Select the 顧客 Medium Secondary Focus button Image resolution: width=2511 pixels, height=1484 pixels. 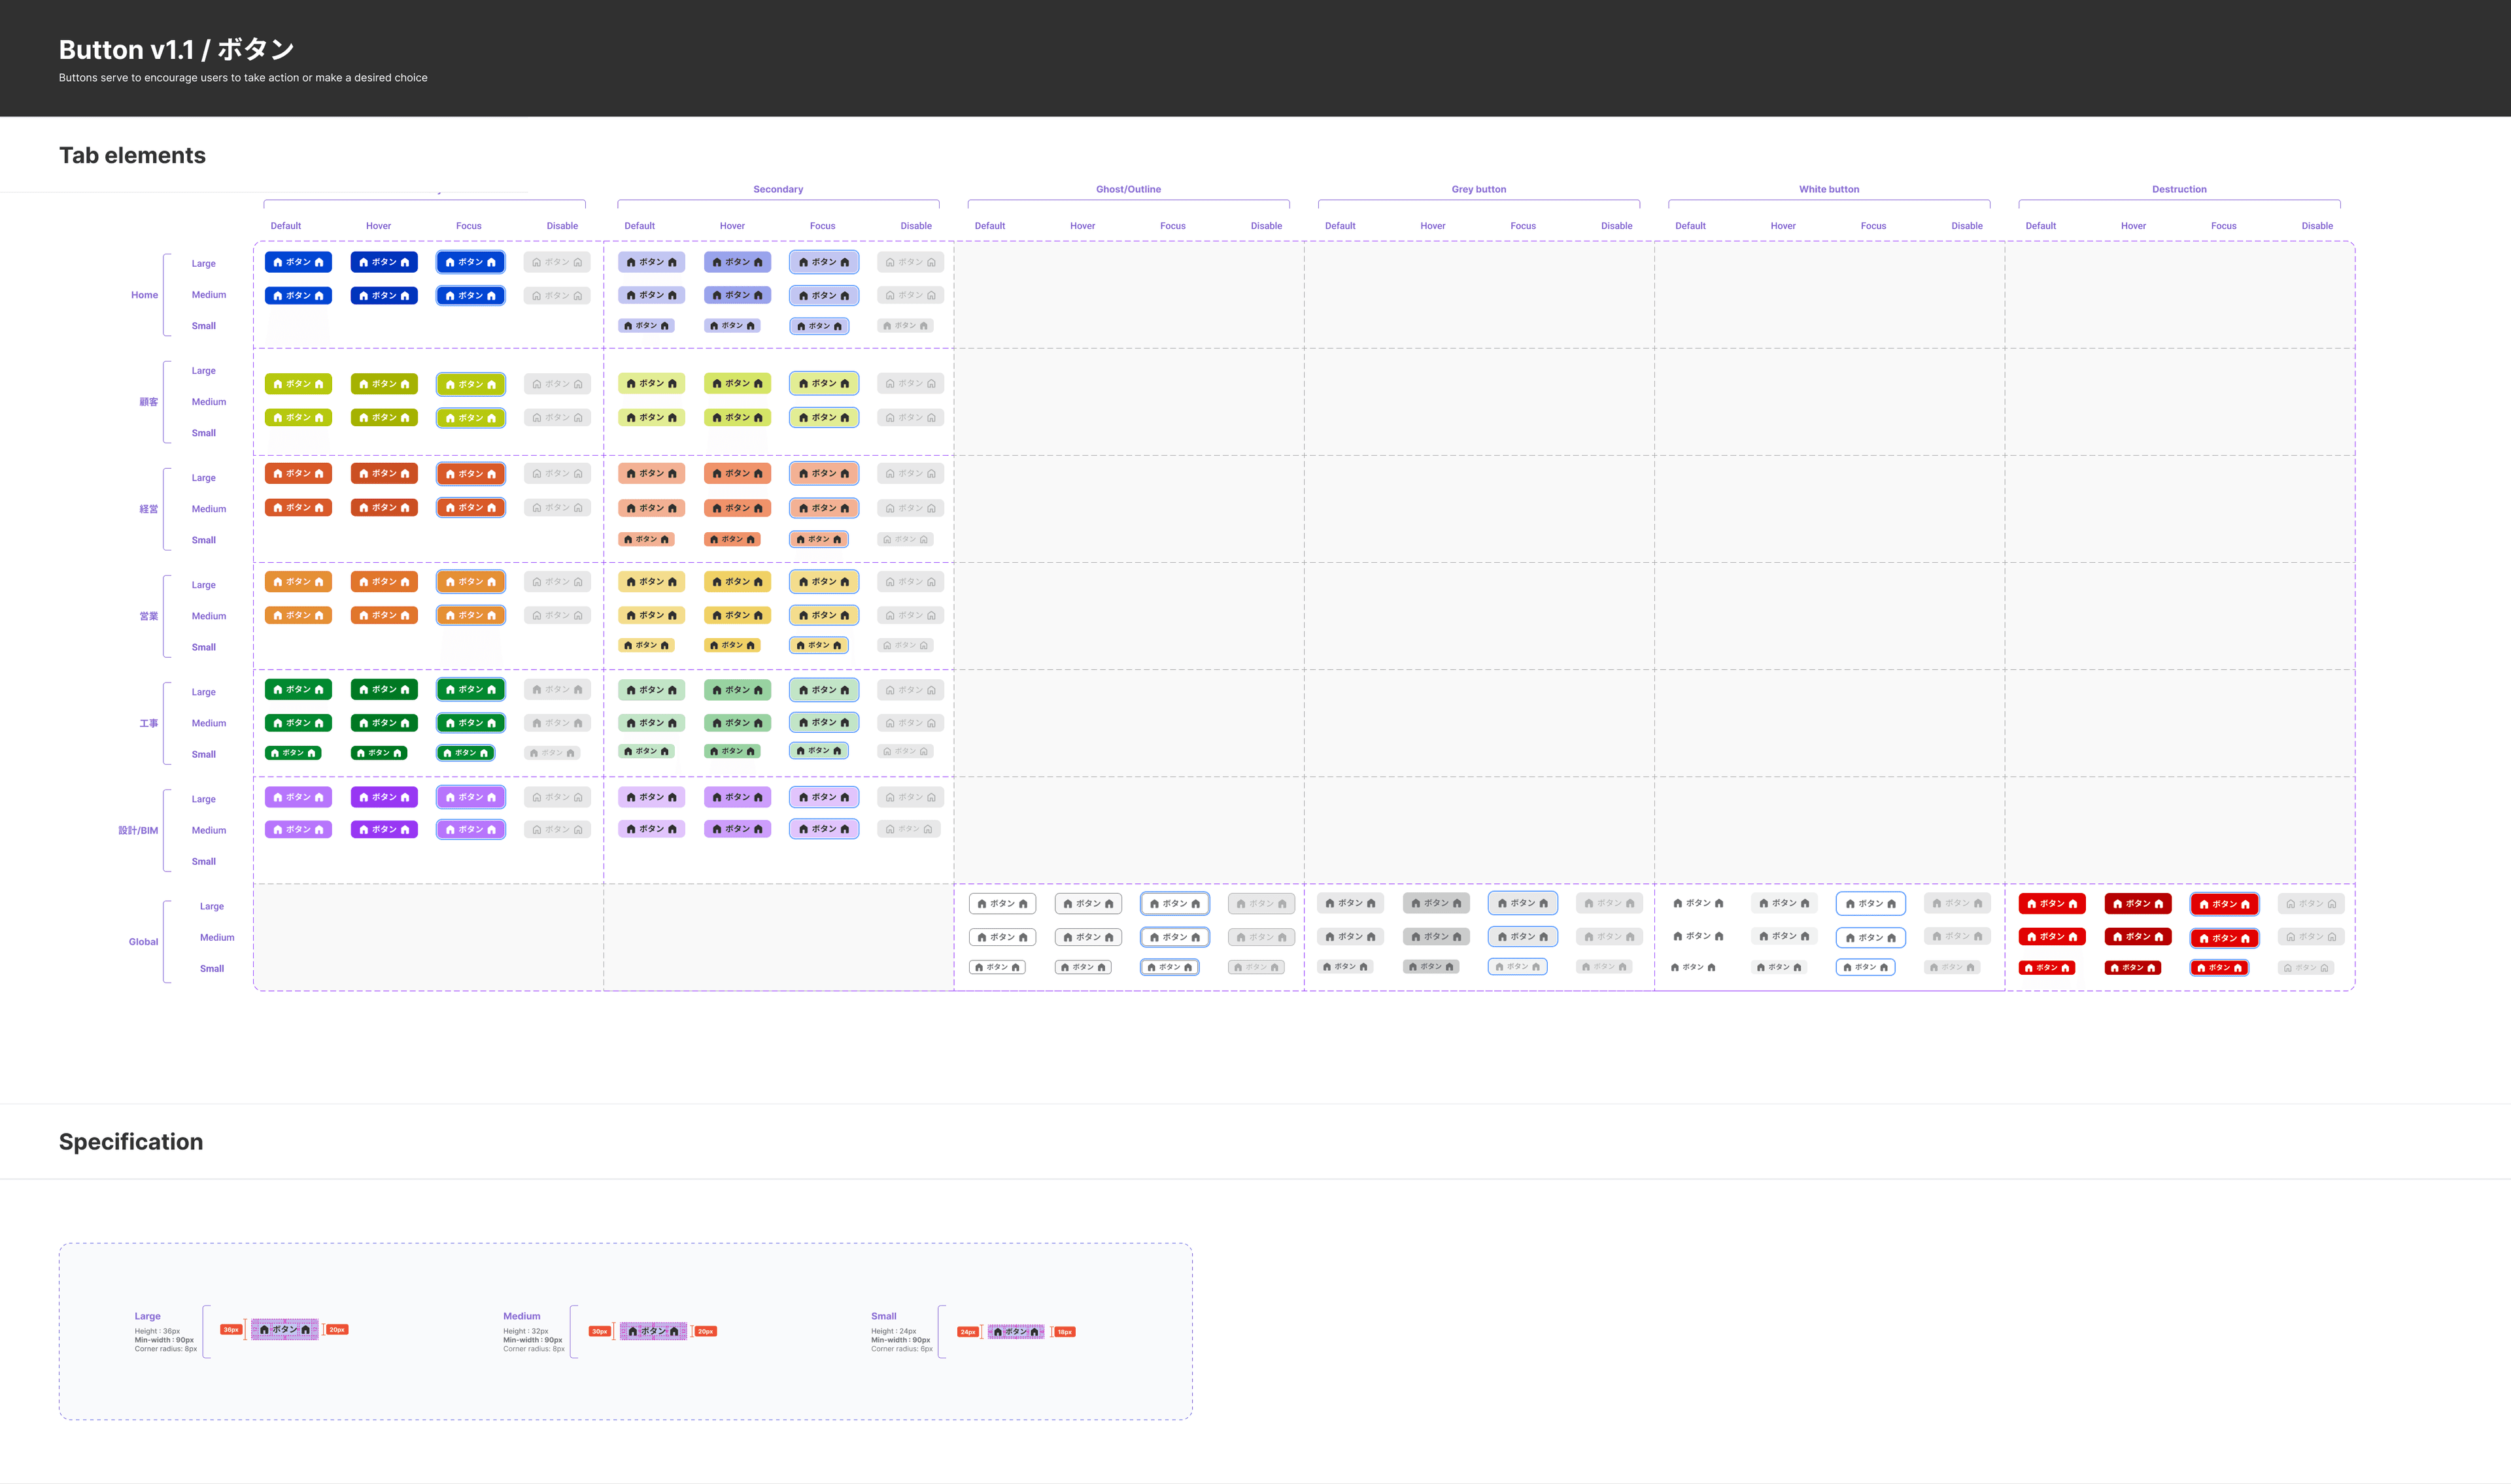823,418
